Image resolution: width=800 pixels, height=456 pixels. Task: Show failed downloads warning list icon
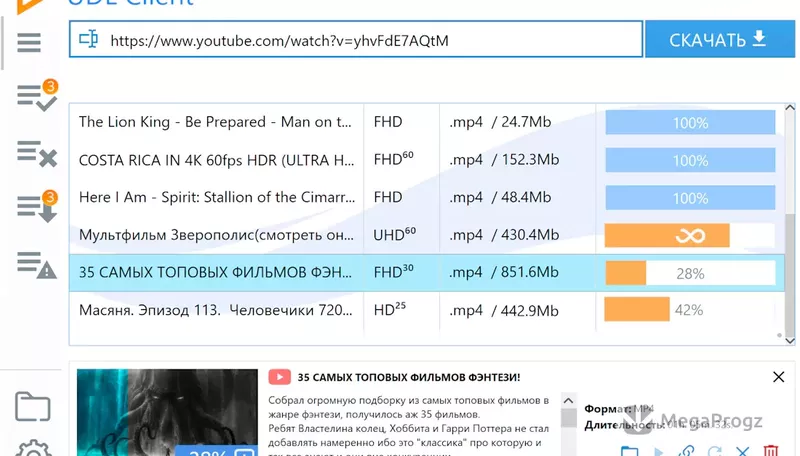37,265
